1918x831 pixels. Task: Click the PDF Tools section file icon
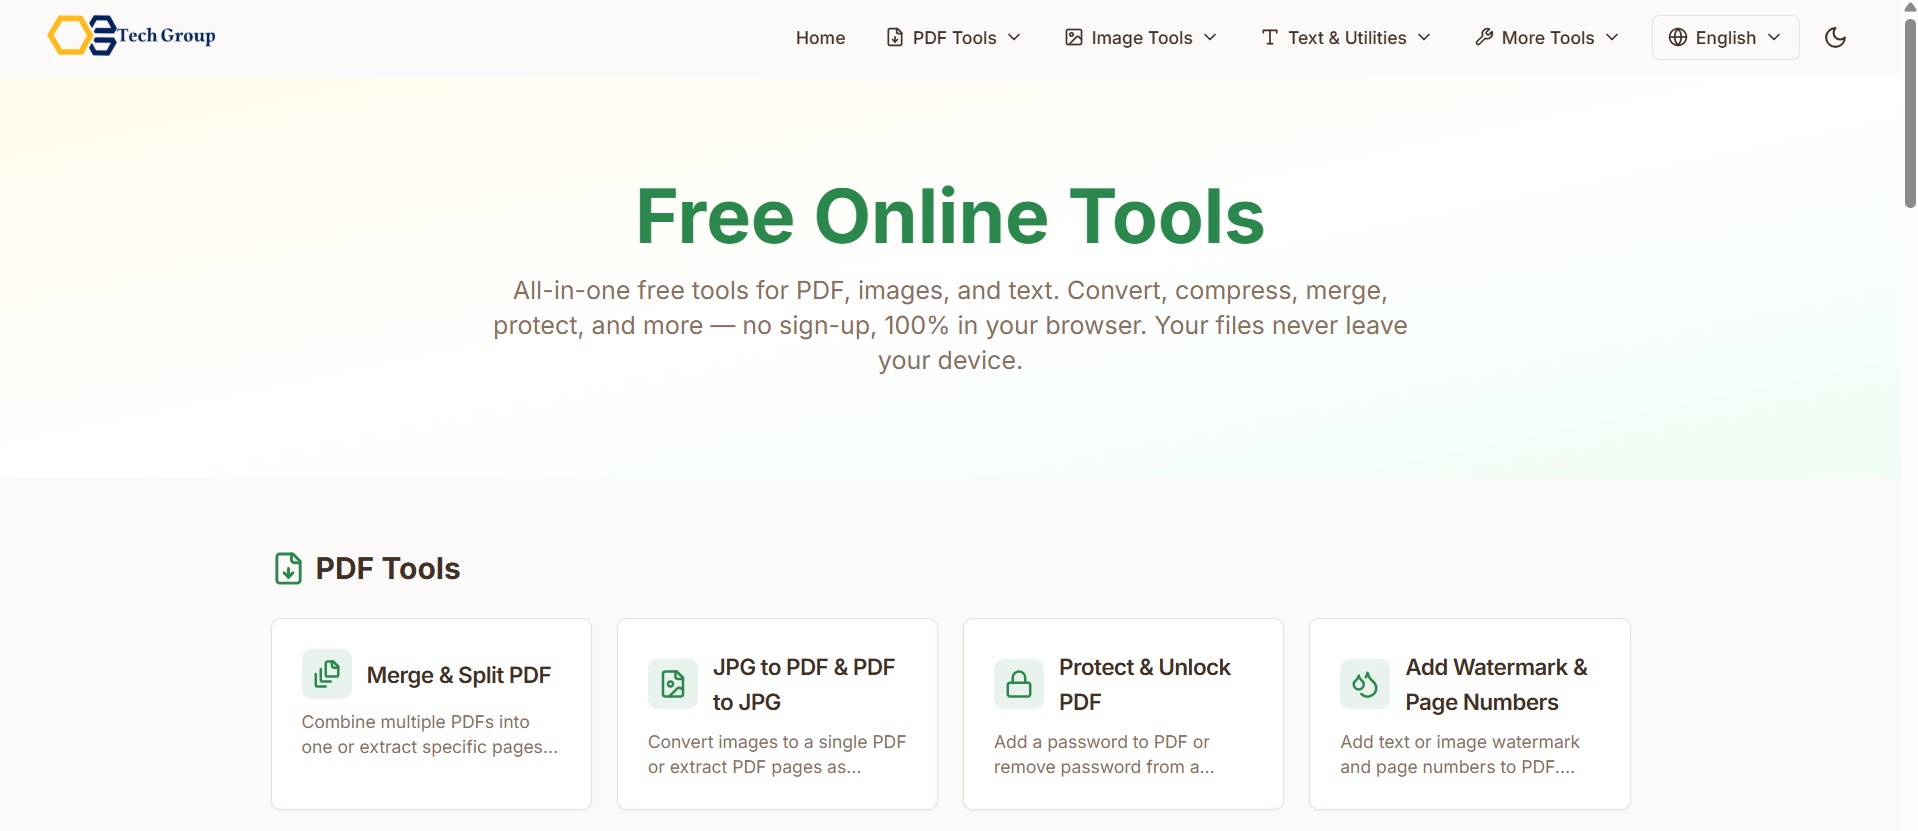pos(288,568)
